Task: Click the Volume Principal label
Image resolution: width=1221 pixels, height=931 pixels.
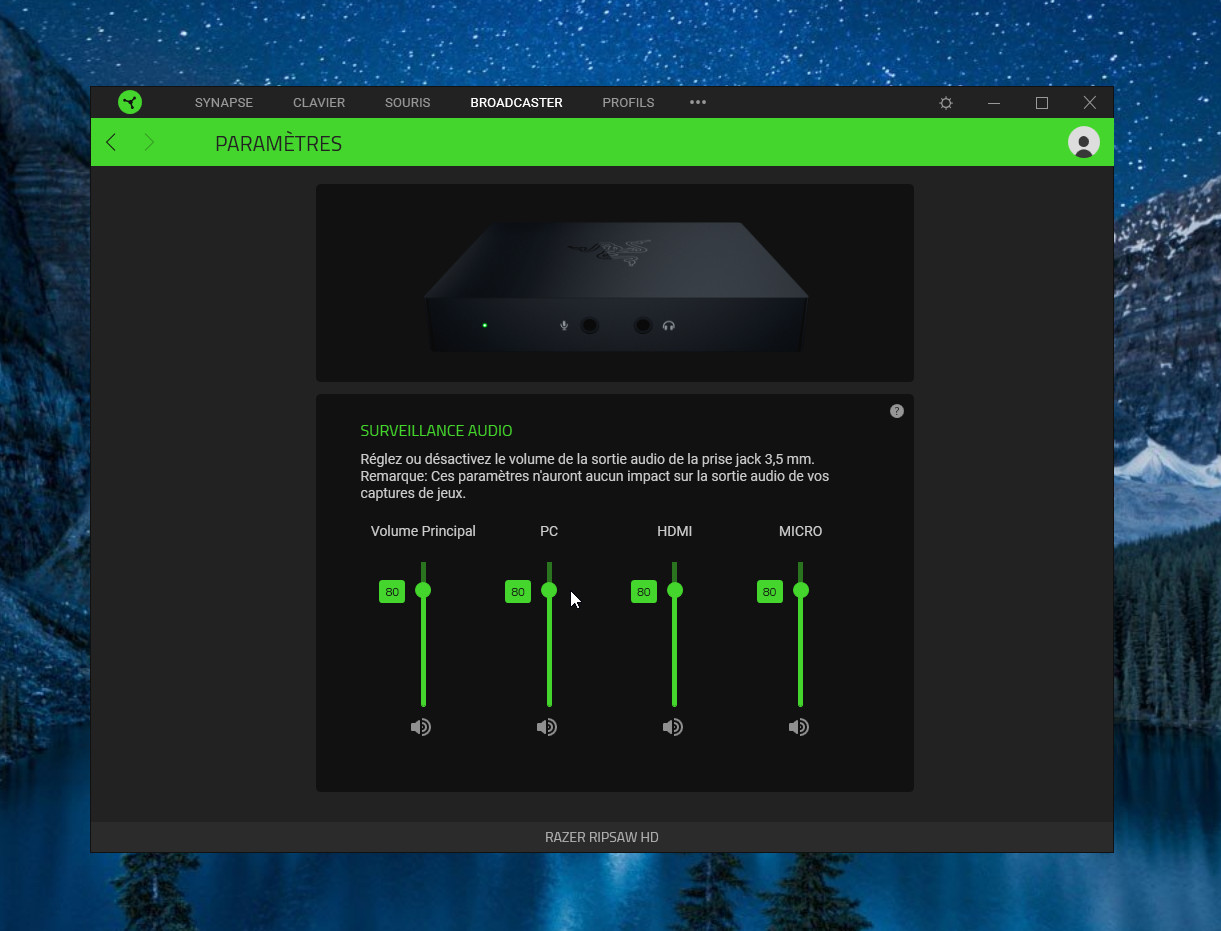Action: (x=423, y=531)
